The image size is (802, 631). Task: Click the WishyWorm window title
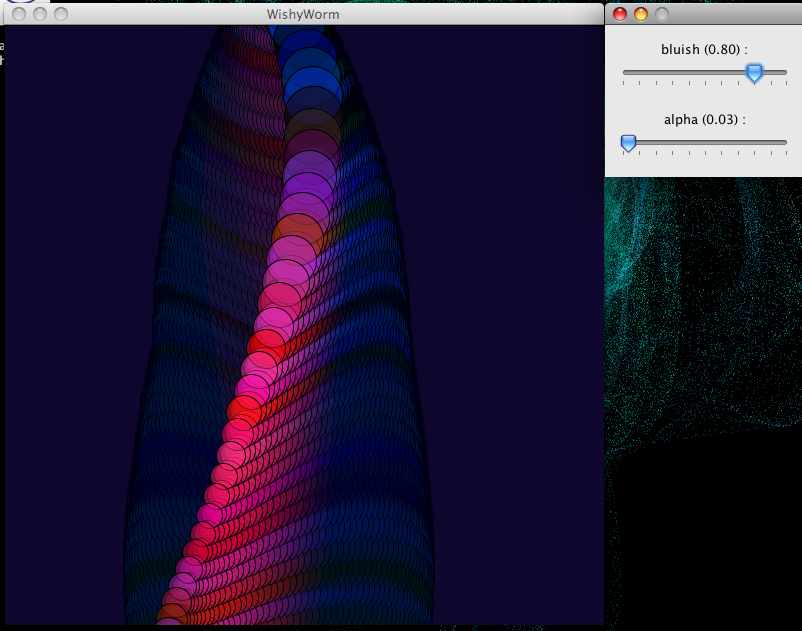coord(303,14)
